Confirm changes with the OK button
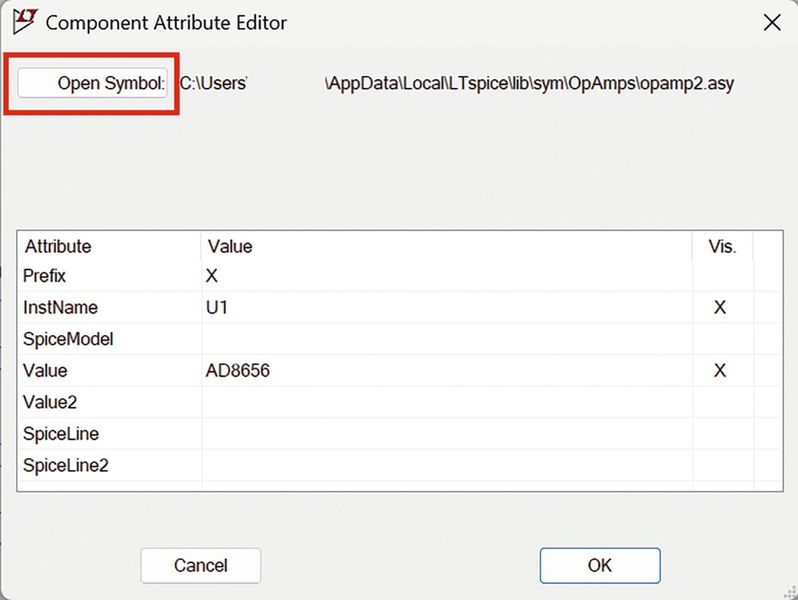The width and height of the screenshot is (798, 600). tap(600, 565)
